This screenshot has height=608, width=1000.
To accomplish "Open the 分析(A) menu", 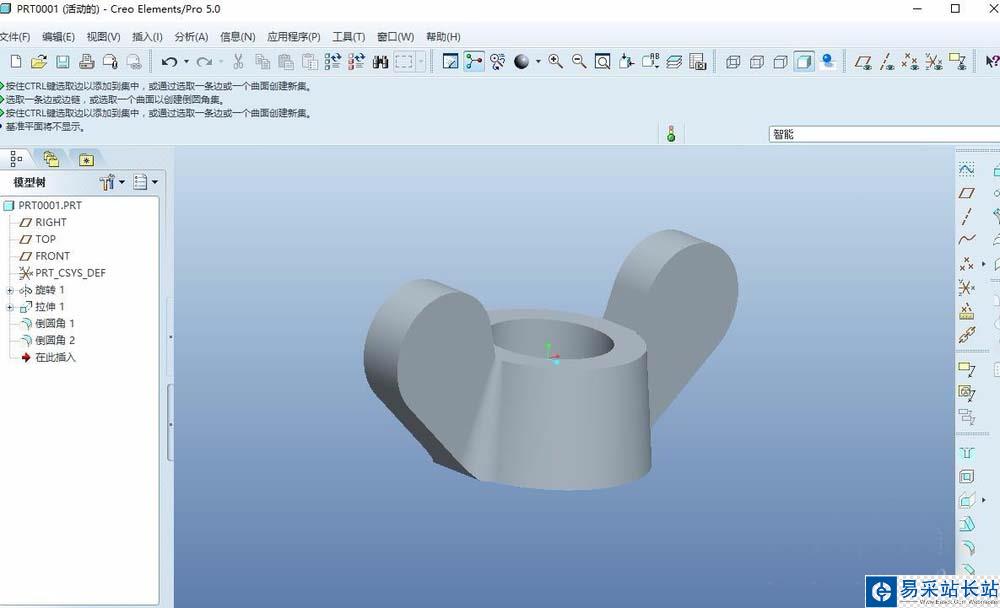I will point(191,37).
